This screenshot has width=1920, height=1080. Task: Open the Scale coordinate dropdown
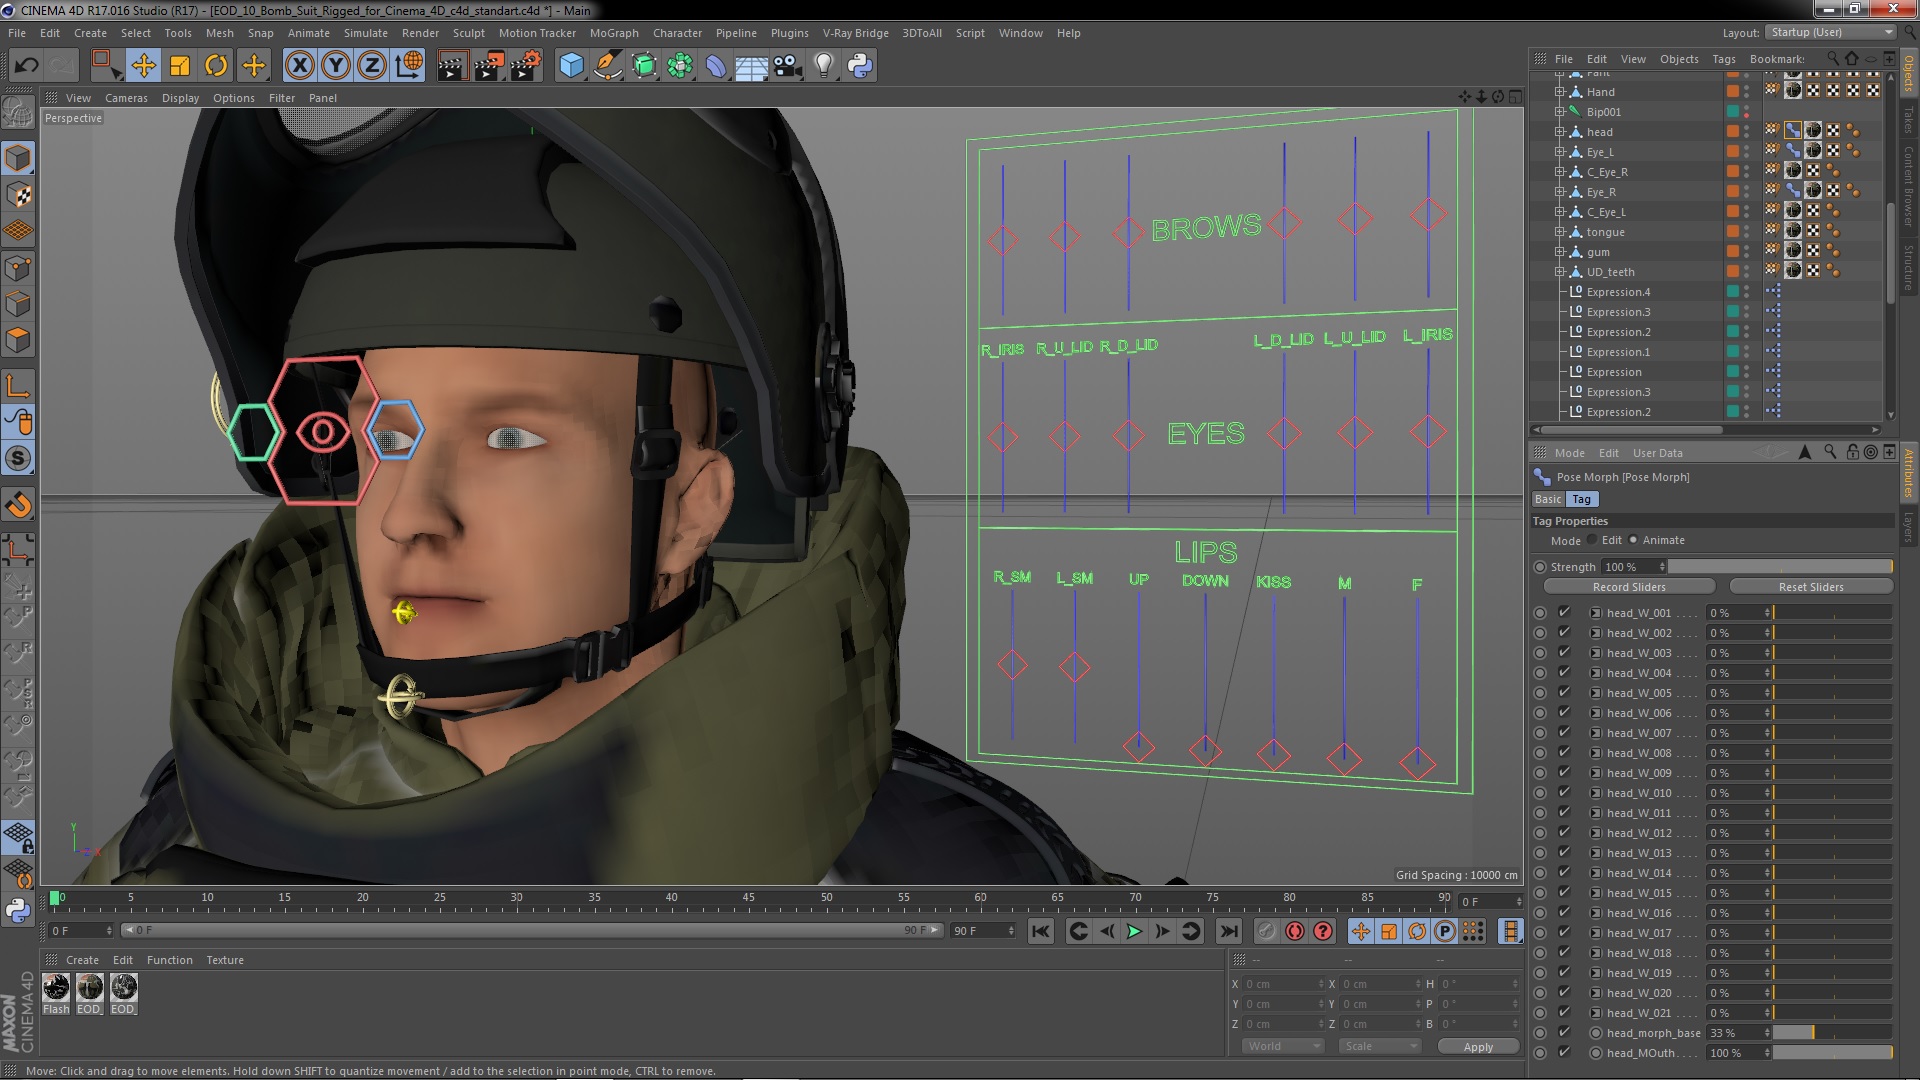pos(1380,1046)
